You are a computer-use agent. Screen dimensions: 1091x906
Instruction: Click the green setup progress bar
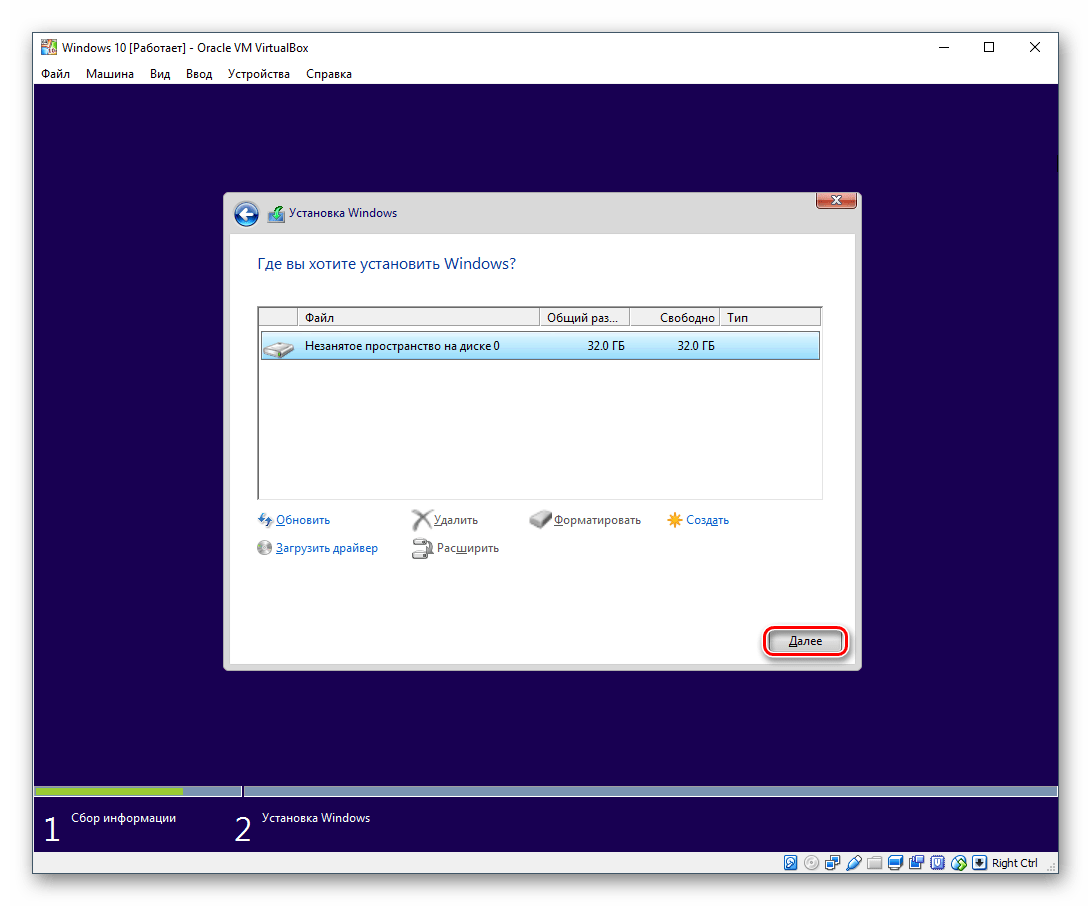(109, 791)
